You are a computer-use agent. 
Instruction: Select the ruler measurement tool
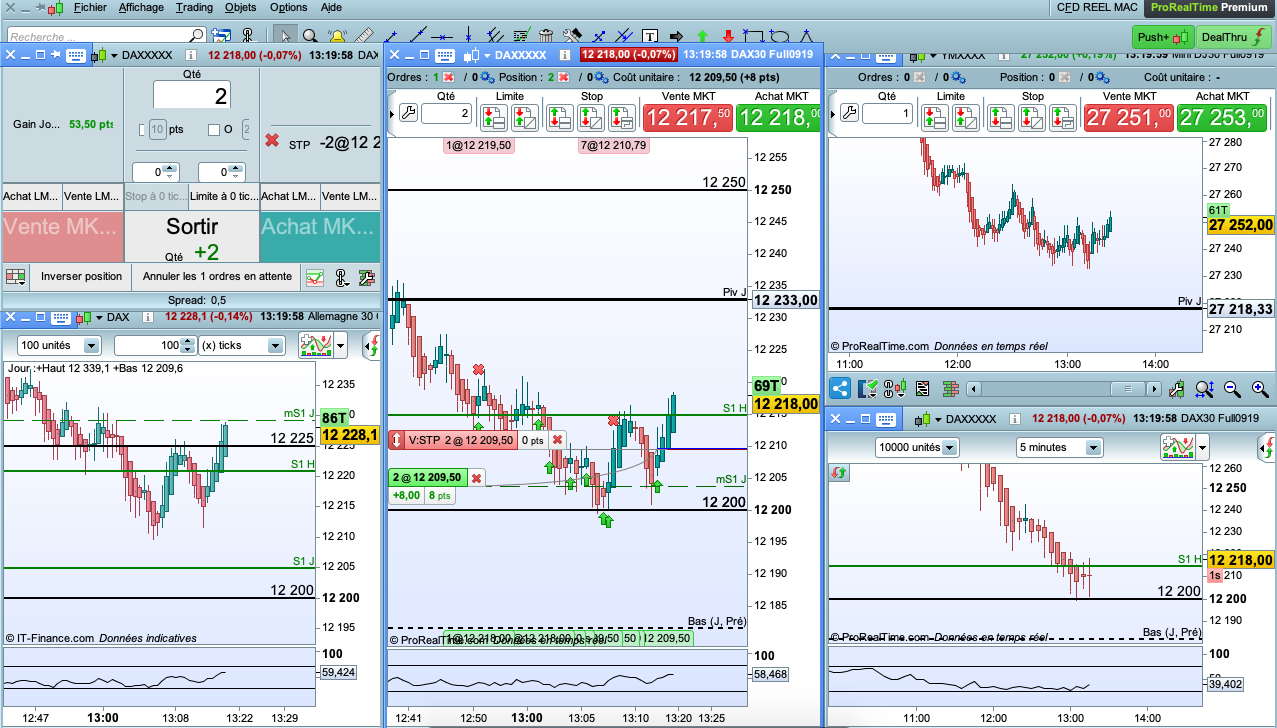364,36
